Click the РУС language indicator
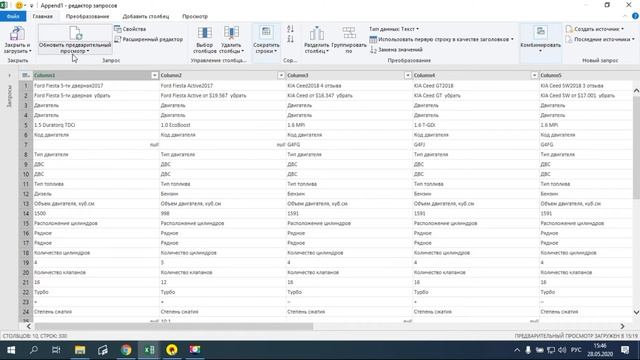640x360 pixels. 576,350
